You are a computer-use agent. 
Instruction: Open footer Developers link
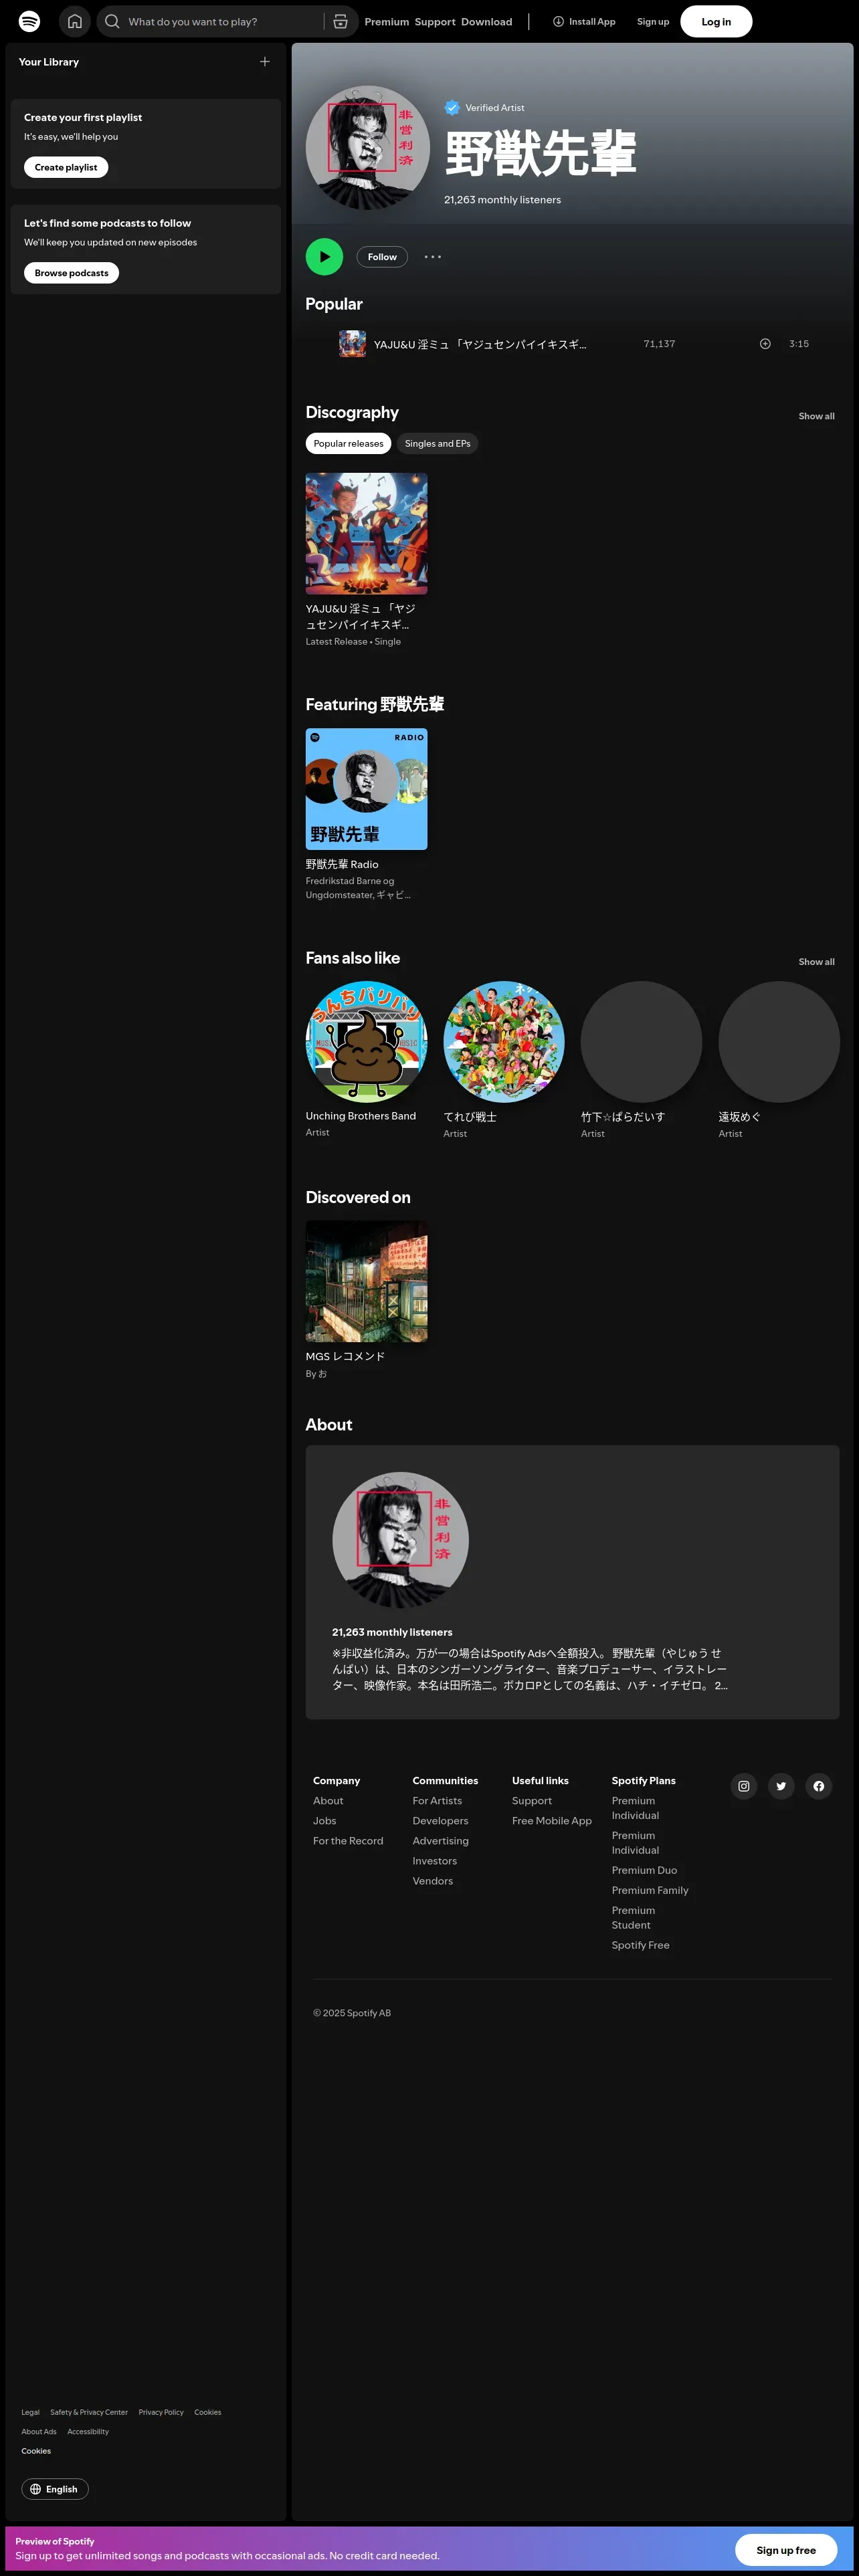[x=440, y=1821]
